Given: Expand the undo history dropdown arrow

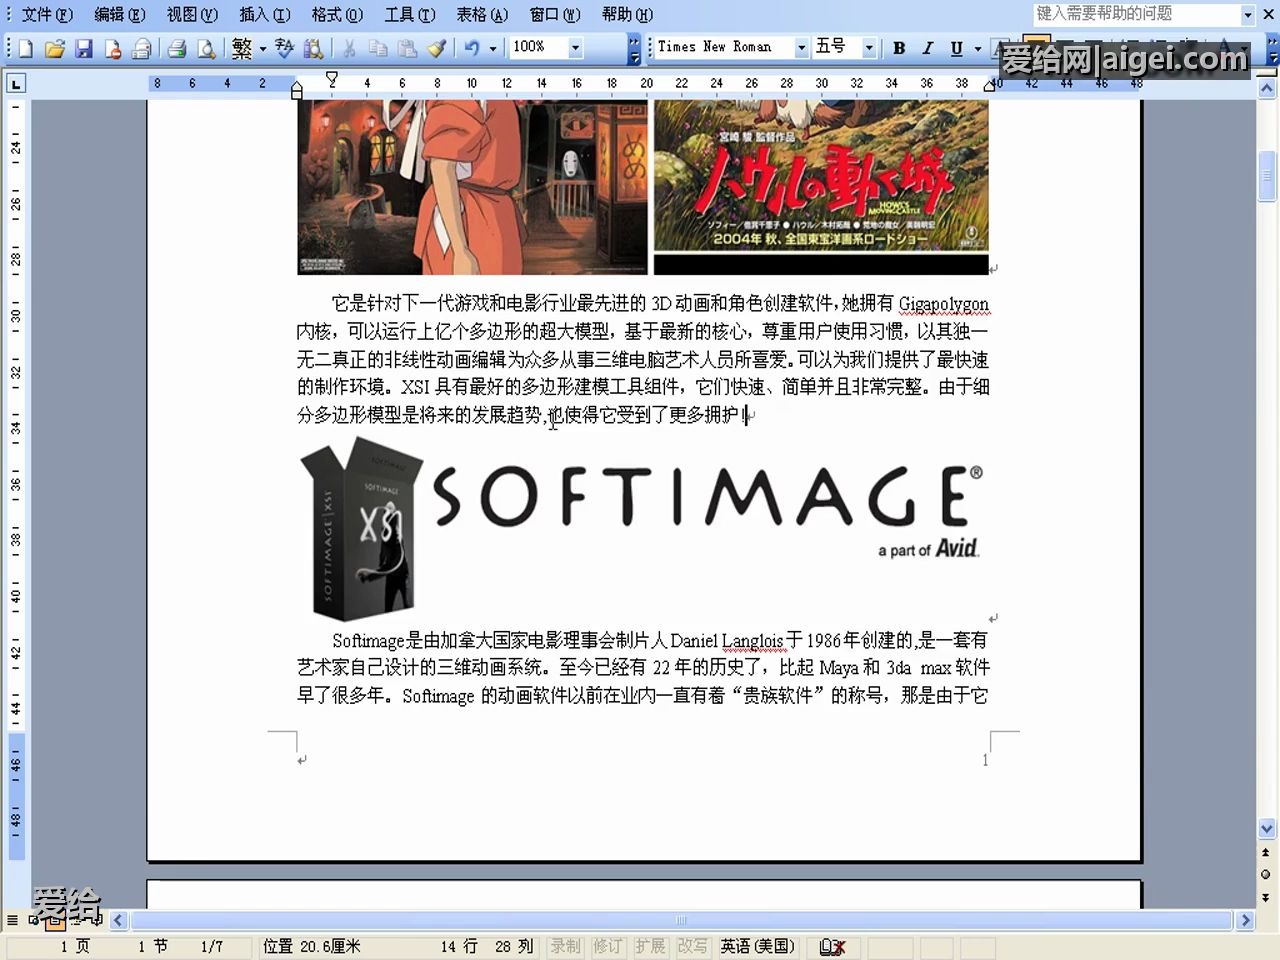Looking at the screenshot, I should tap(492, 48).
